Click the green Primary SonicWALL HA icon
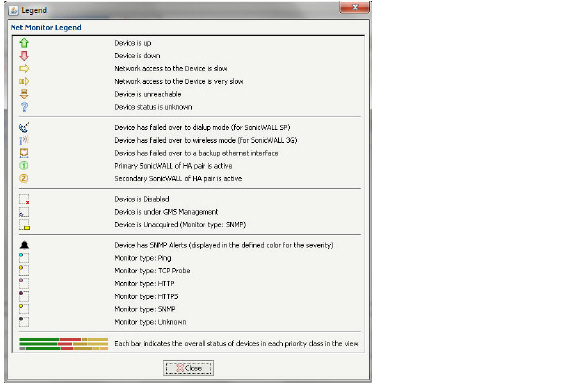 coord(24,166)
